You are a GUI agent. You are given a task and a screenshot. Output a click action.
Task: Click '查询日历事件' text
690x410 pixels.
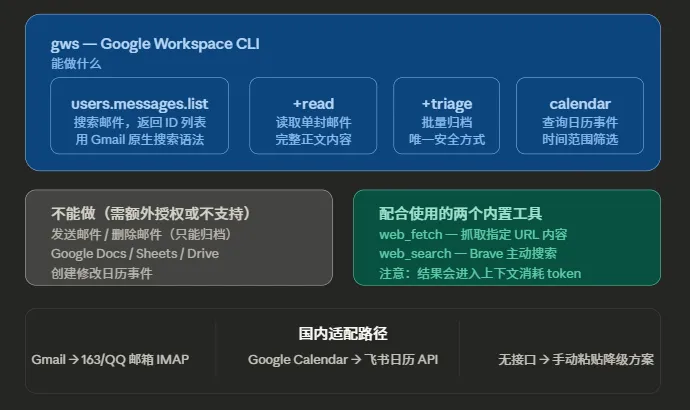coord(580,122)
